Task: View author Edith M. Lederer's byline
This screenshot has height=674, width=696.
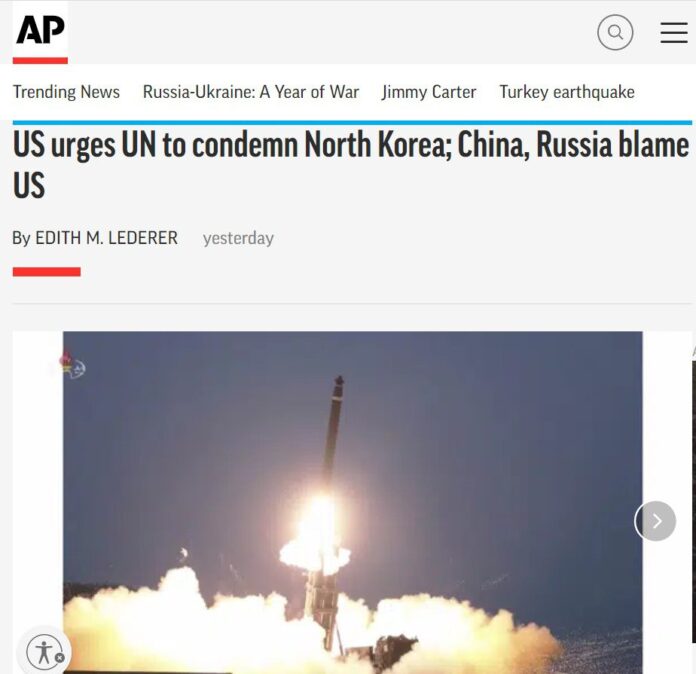Action: (x=95, y=238)
